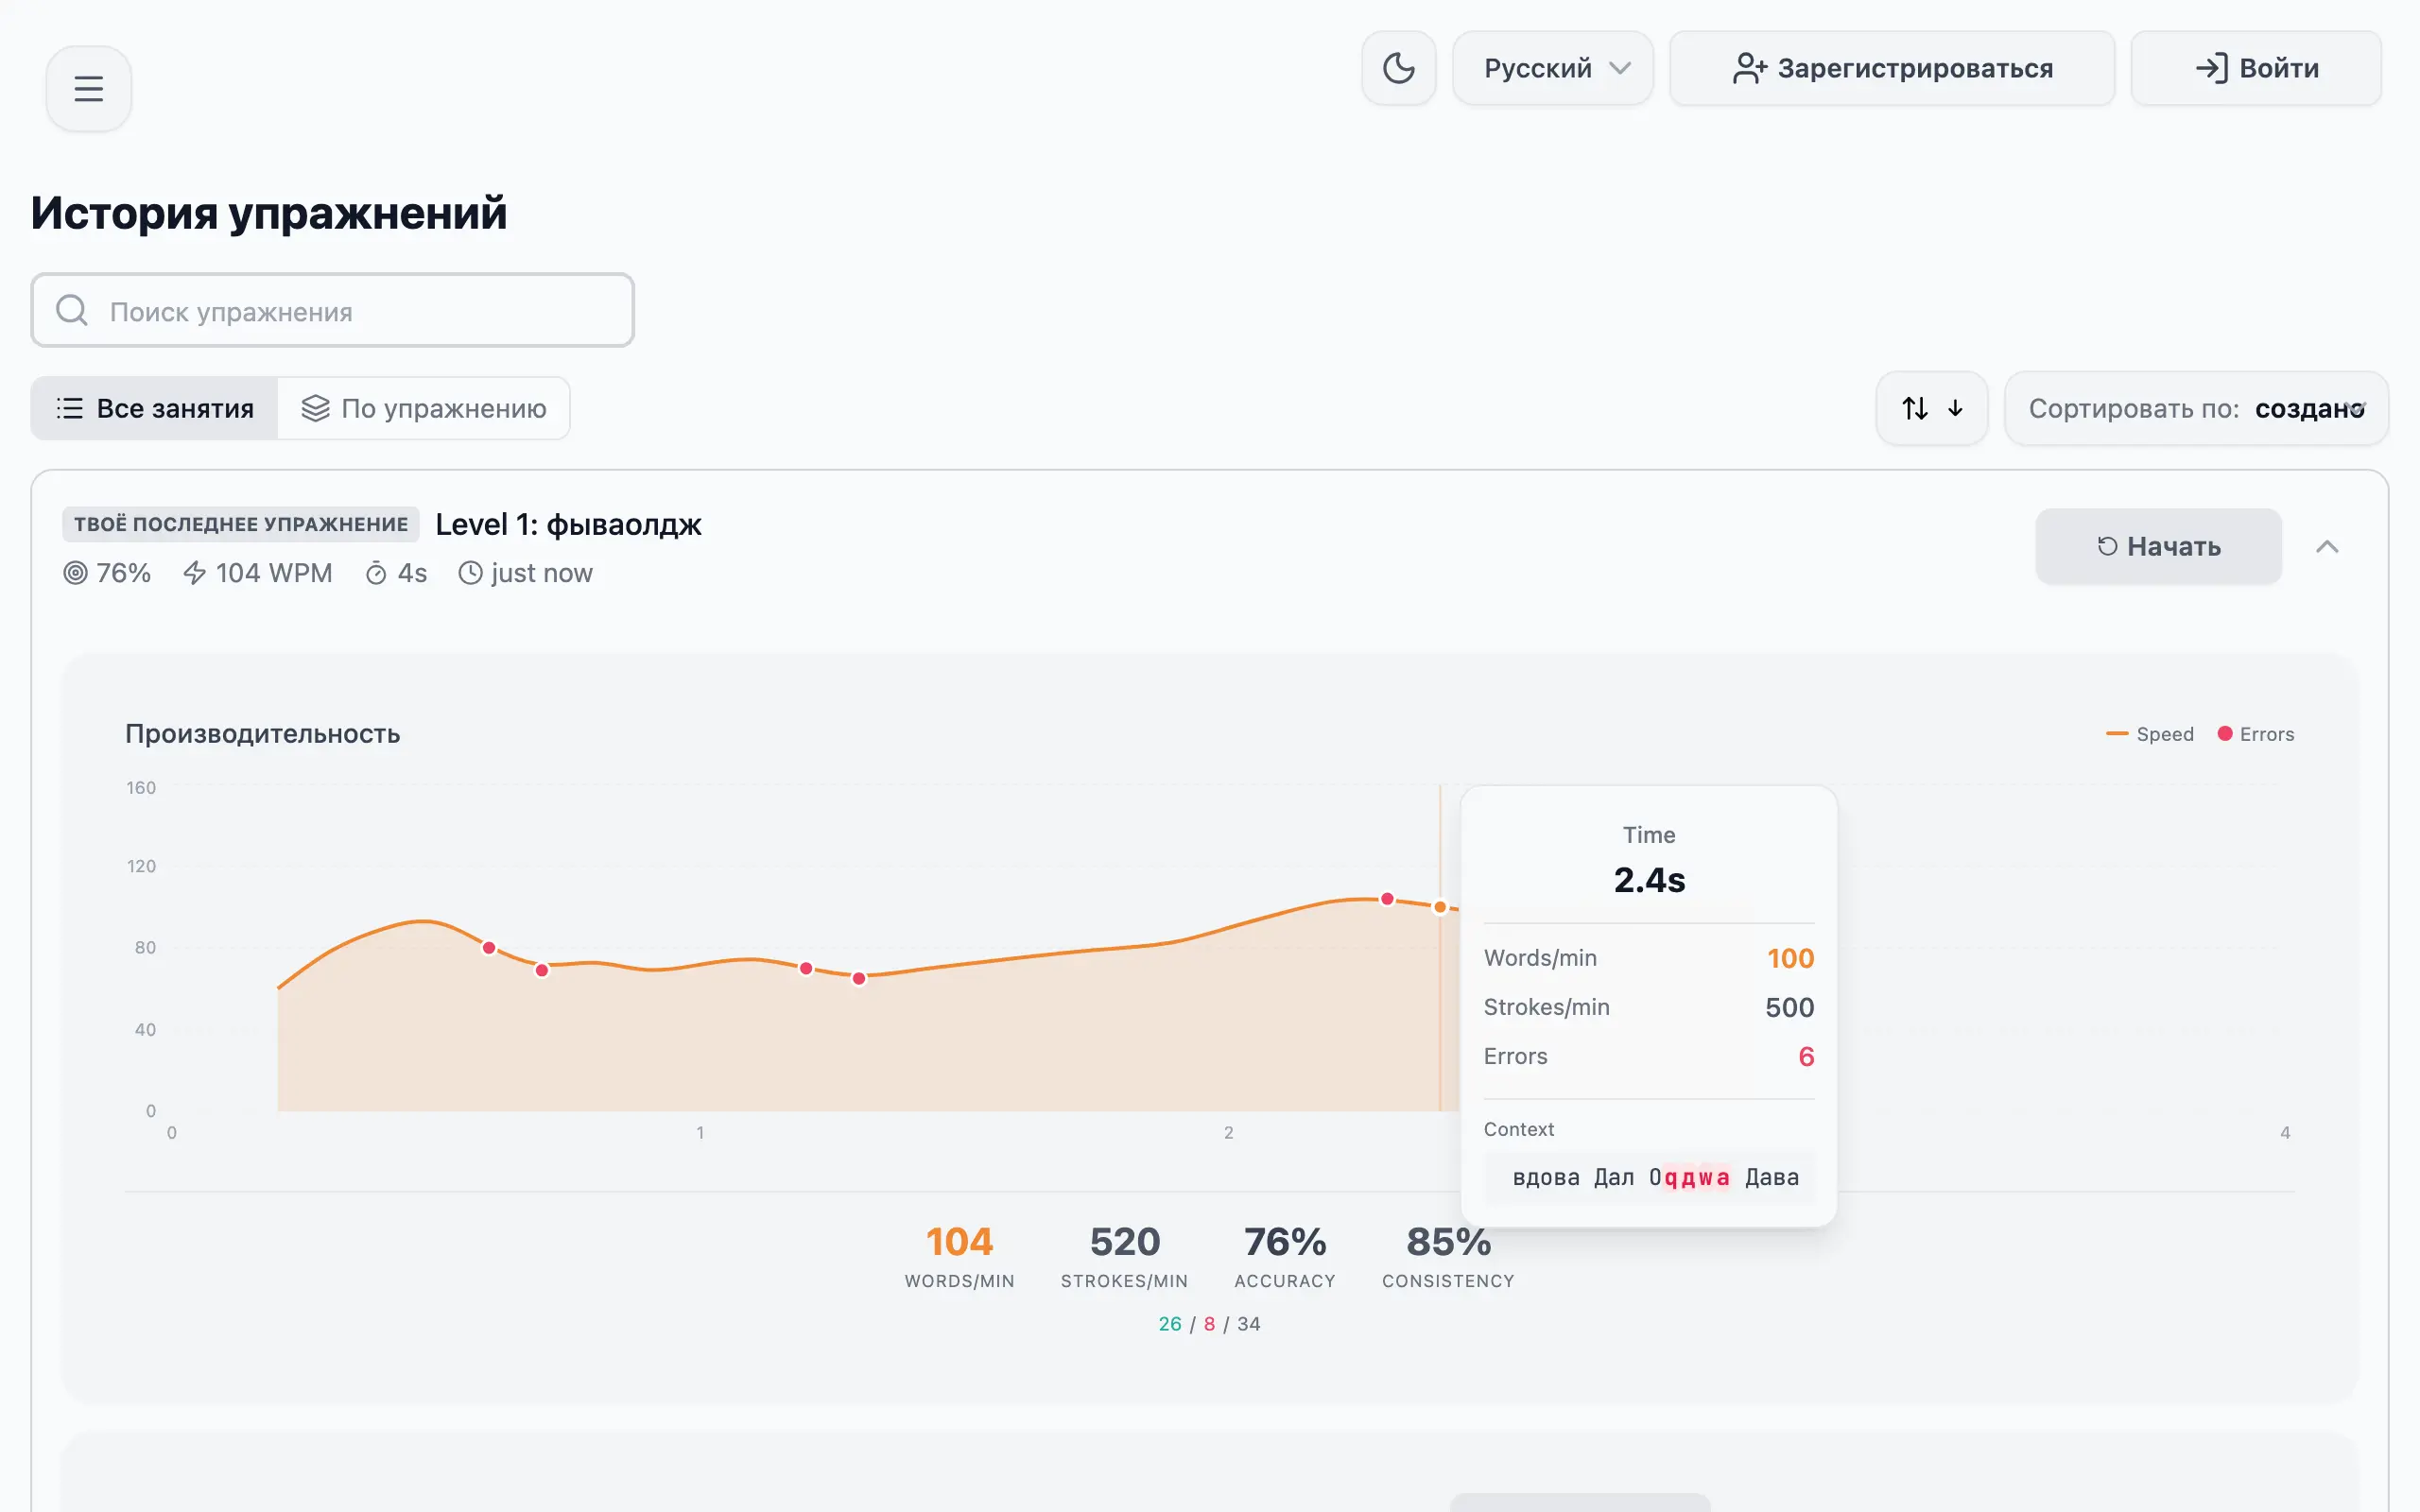This screenshot has width=2420, height=1512.
Task: Click the stopwatch icon beside 4s
Action: 375,572
